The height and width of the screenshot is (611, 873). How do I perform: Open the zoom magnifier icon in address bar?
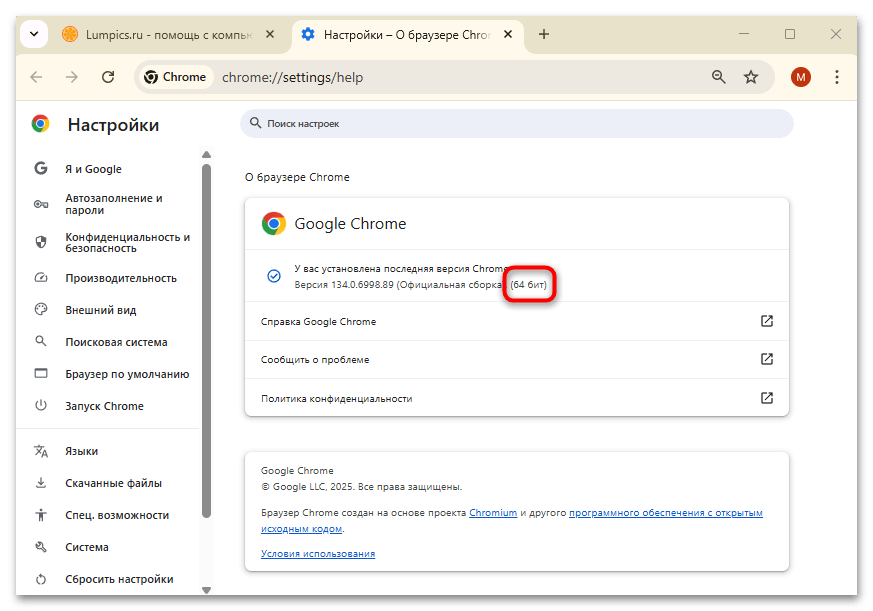(x=718, y=77)
